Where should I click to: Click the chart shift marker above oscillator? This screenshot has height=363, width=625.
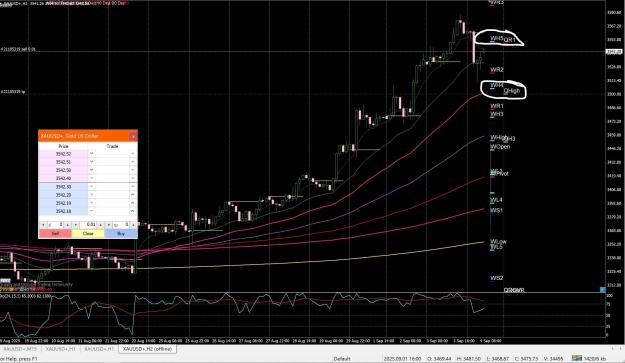(x=602, y=290)
